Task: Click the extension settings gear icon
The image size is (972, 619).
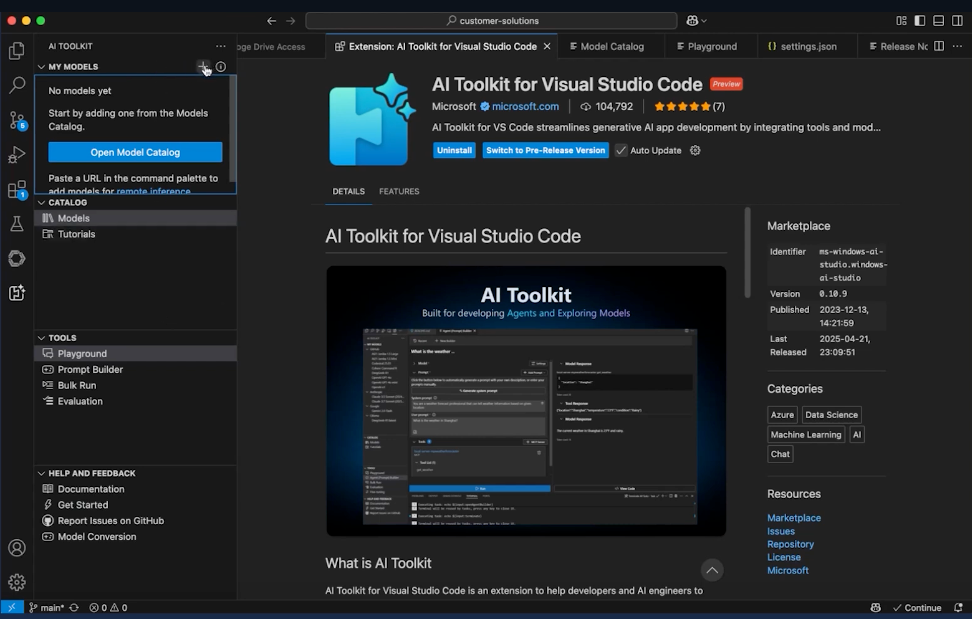Action: pos(695,150)
